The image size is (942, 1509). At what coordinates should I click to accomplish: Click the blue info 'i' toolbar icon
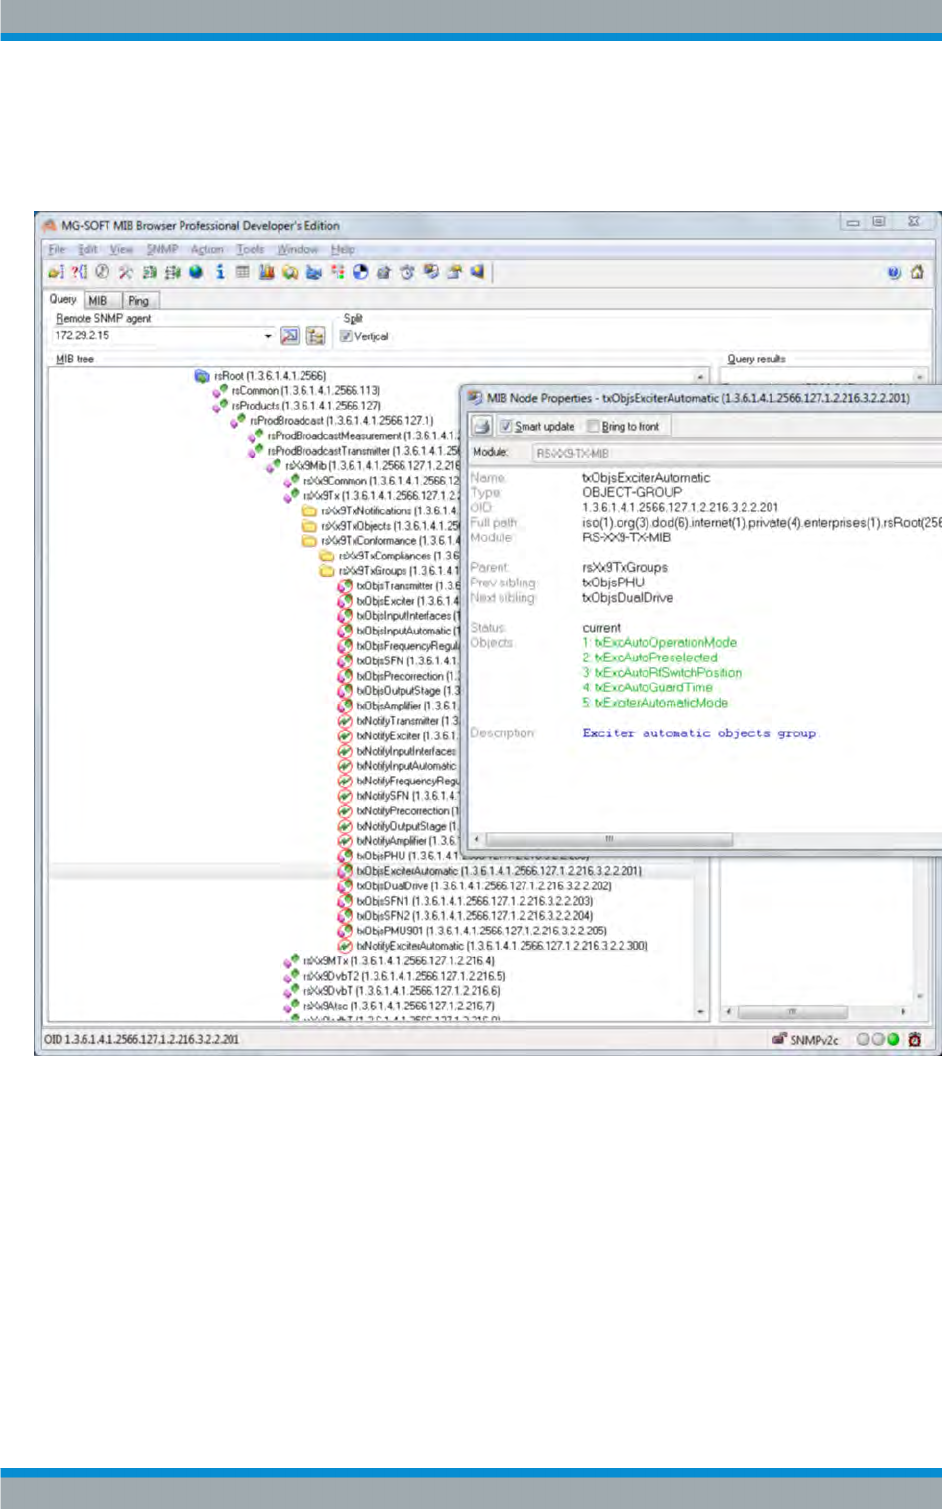pos(220,272)
